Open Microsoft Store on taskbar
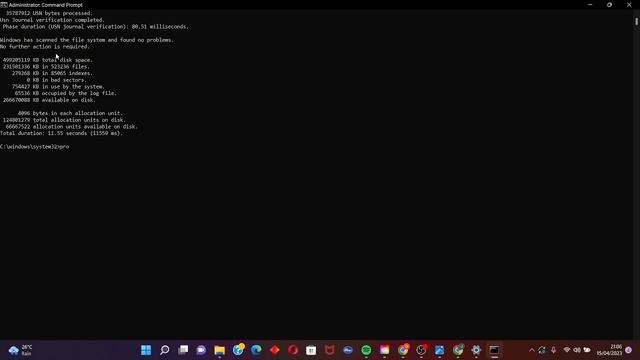Screen dimensions: 640x360 (311, 350)
